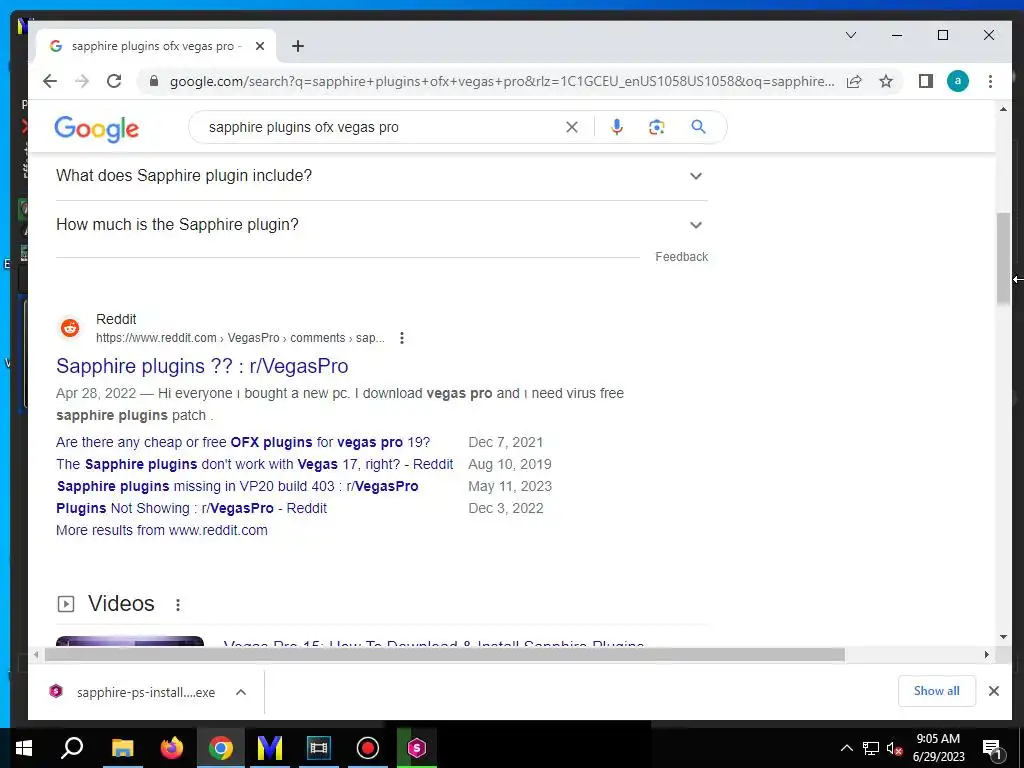1024x768 pixels.
Task: Click the scroll-right arrow of horizontal bar
Action: [x=987, y=654]
